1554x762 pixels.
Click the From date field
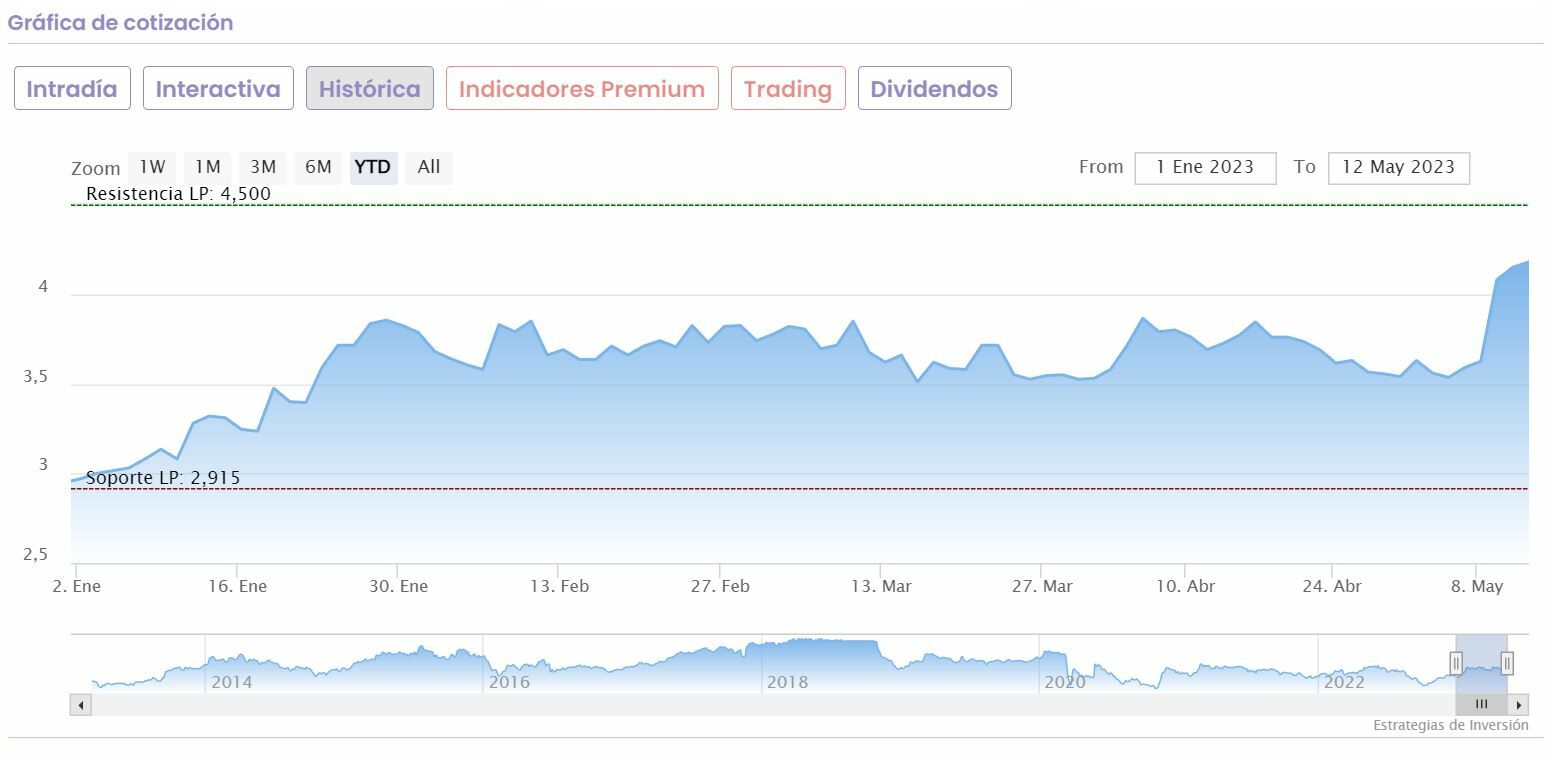[1205, 167]
